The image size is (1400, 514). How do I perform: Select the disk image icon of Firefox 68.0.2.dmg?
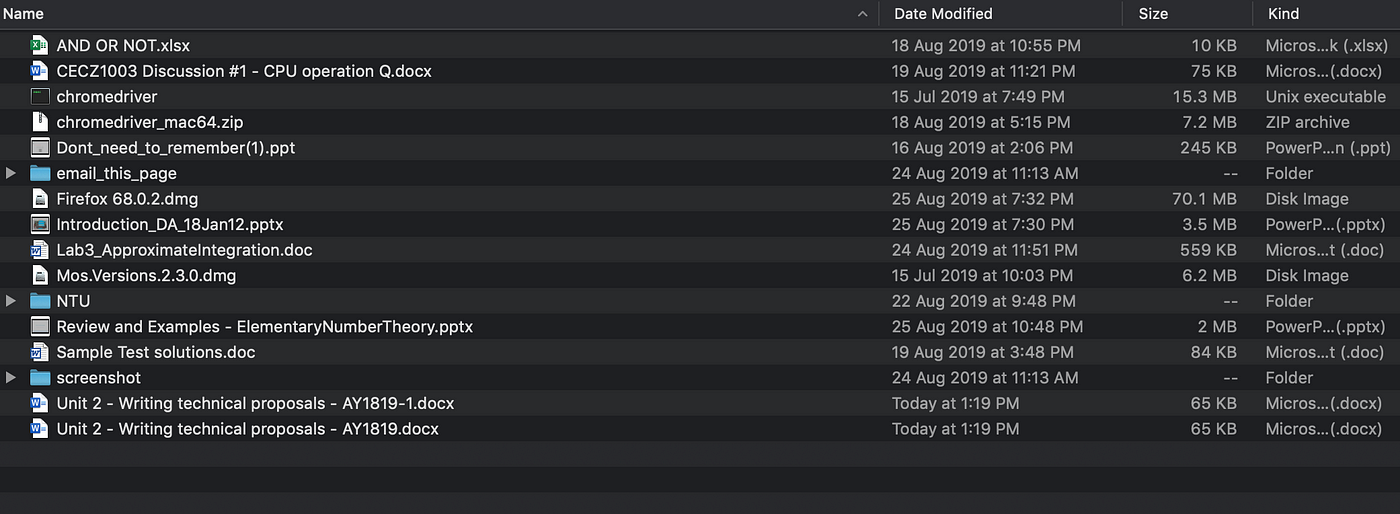39,199
